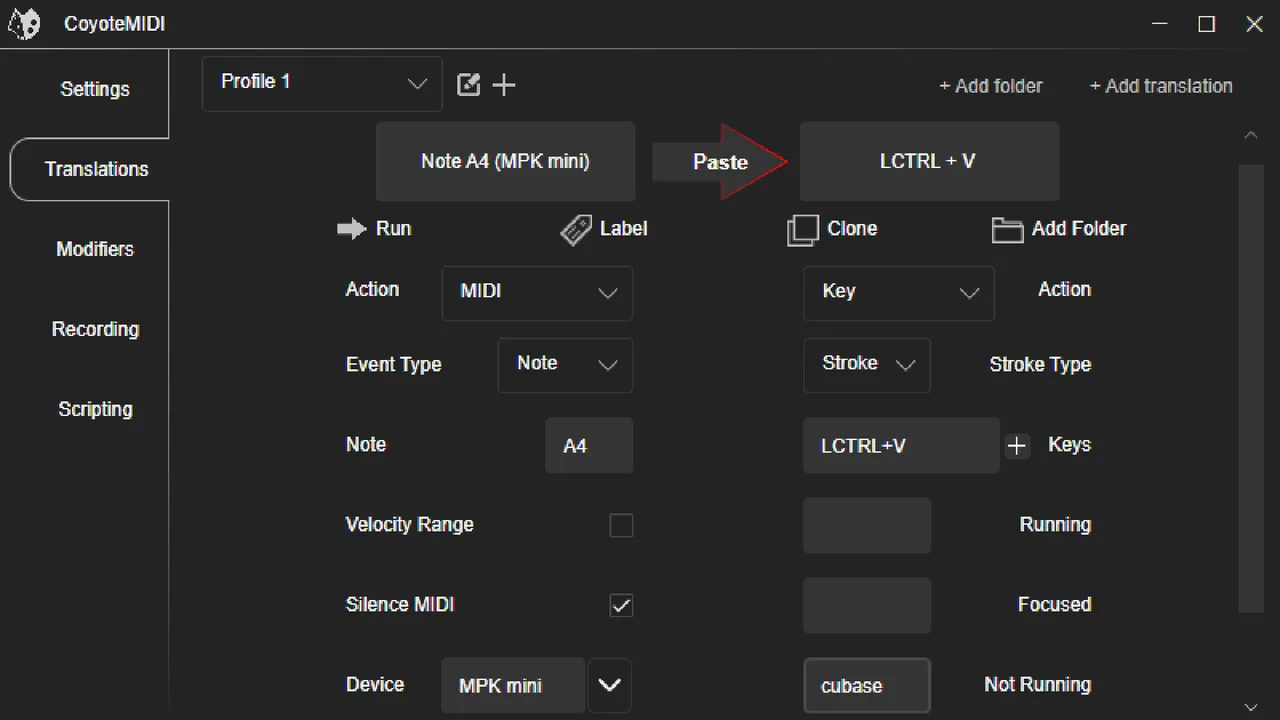Click the Not Running field containing cubase
The height and width of the screenshot is (720, 1280).
coord(867,685)
